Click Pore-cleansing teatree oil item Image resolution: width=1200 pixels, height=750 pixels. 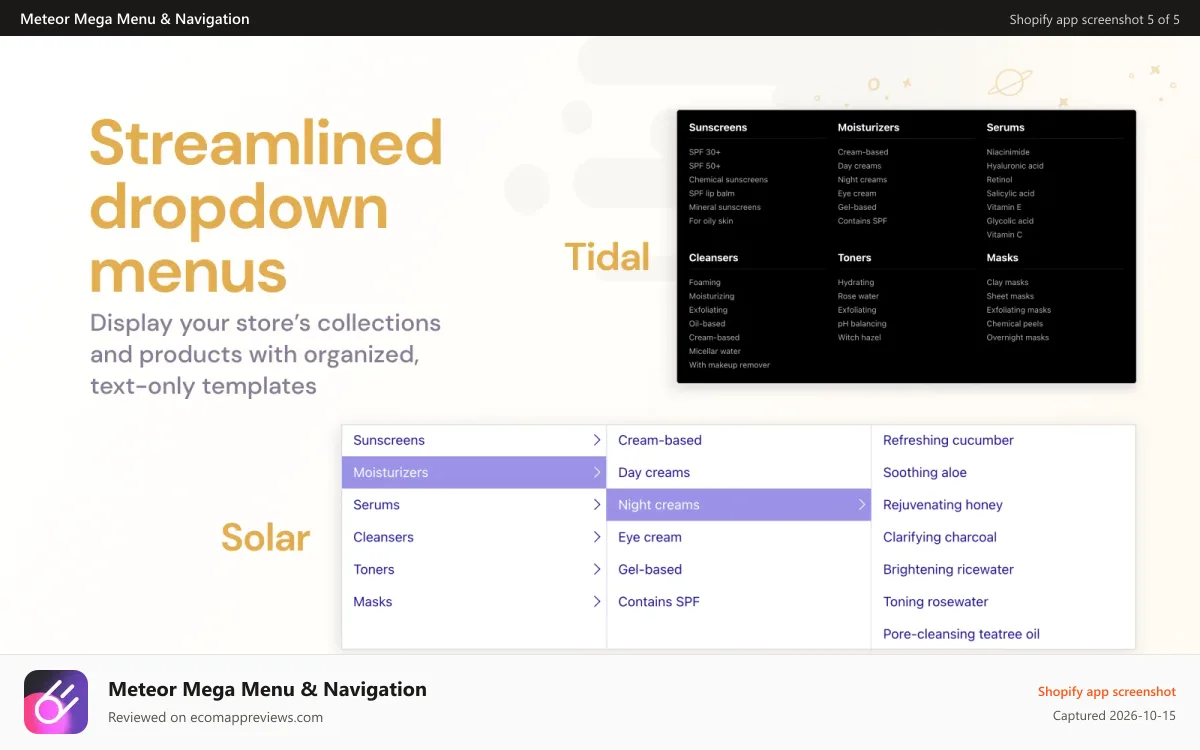coord(961,634)
